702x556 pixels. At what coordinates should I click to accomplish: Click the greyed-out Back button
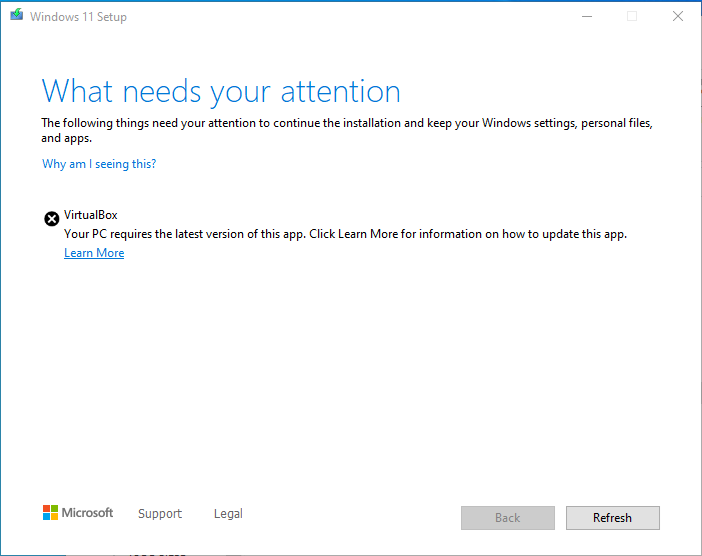508,518
